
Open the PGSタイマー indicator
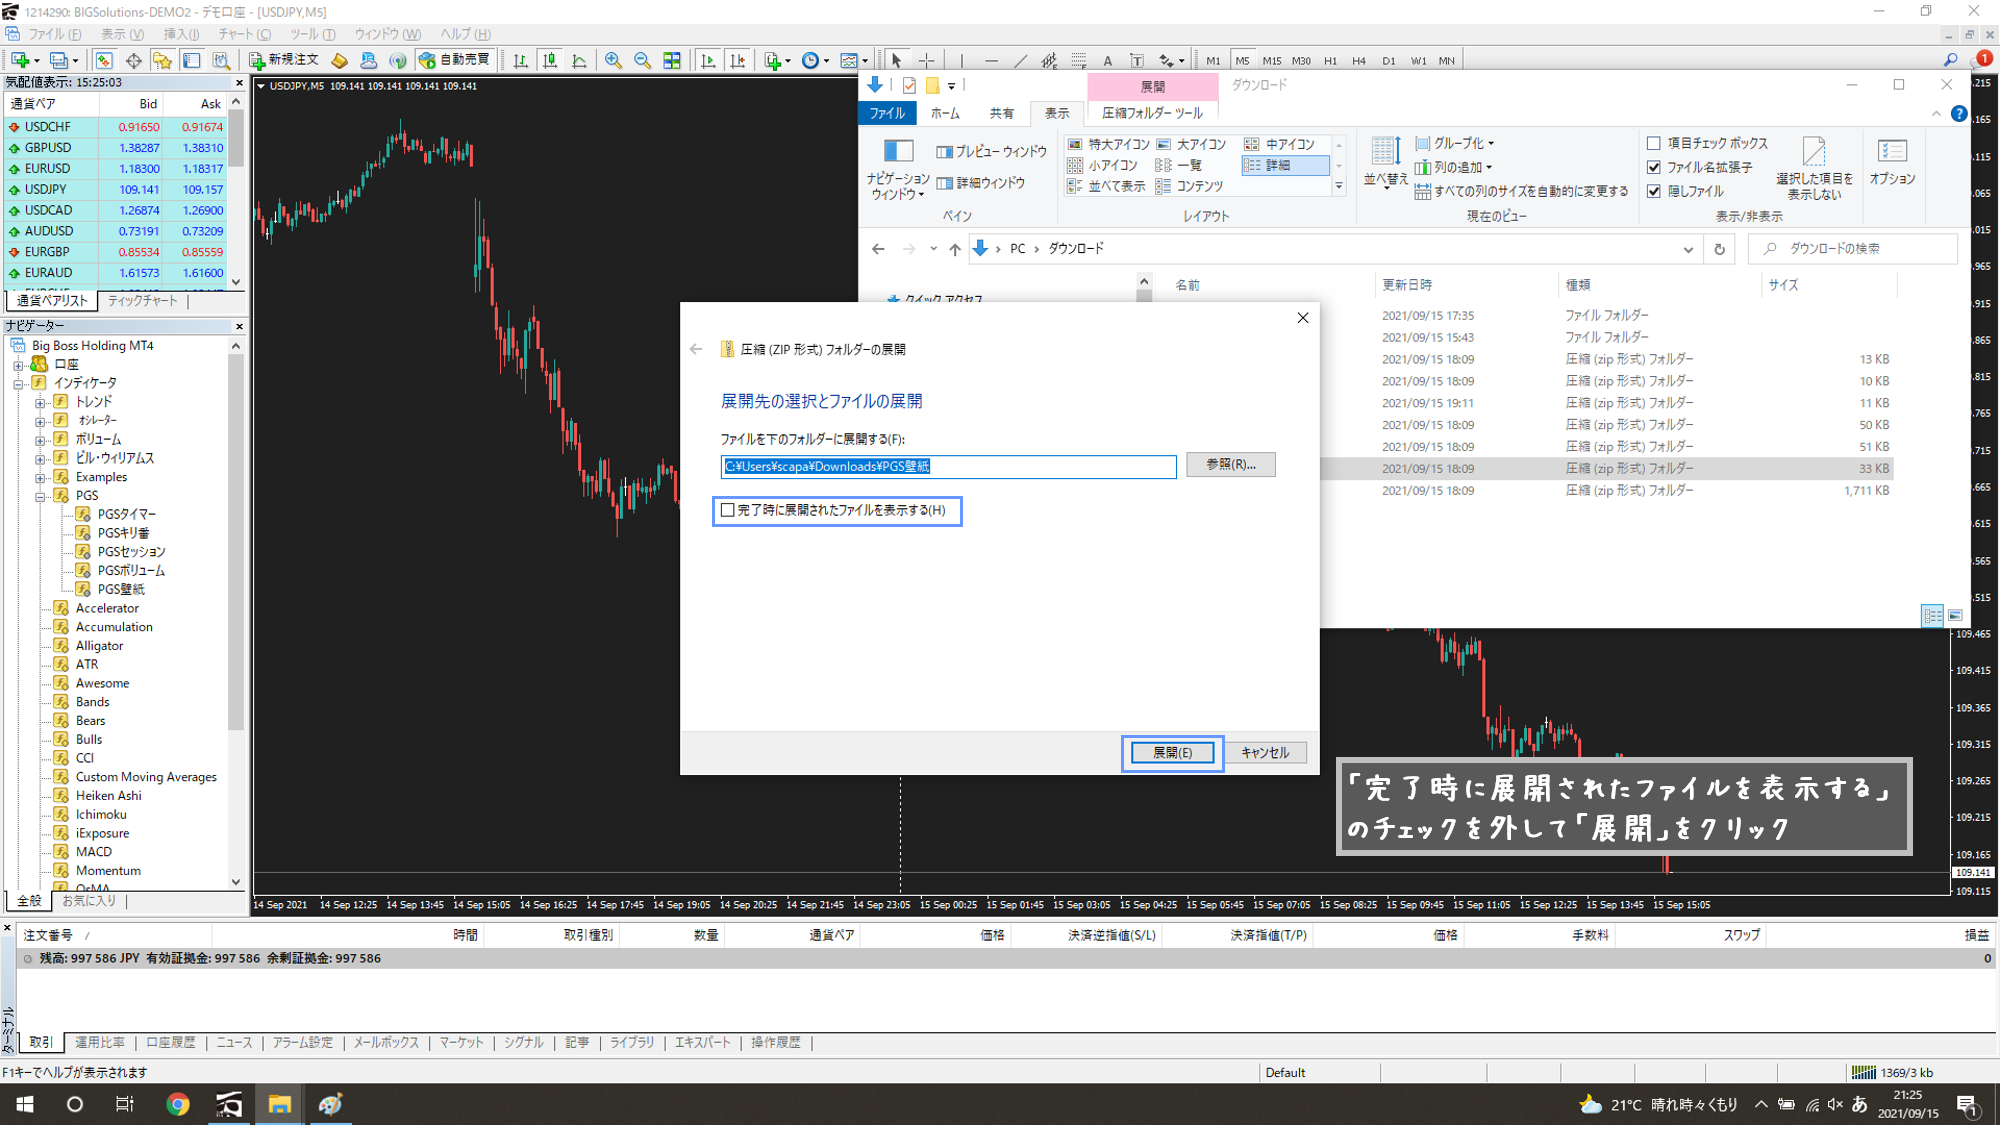coord(126,514)
